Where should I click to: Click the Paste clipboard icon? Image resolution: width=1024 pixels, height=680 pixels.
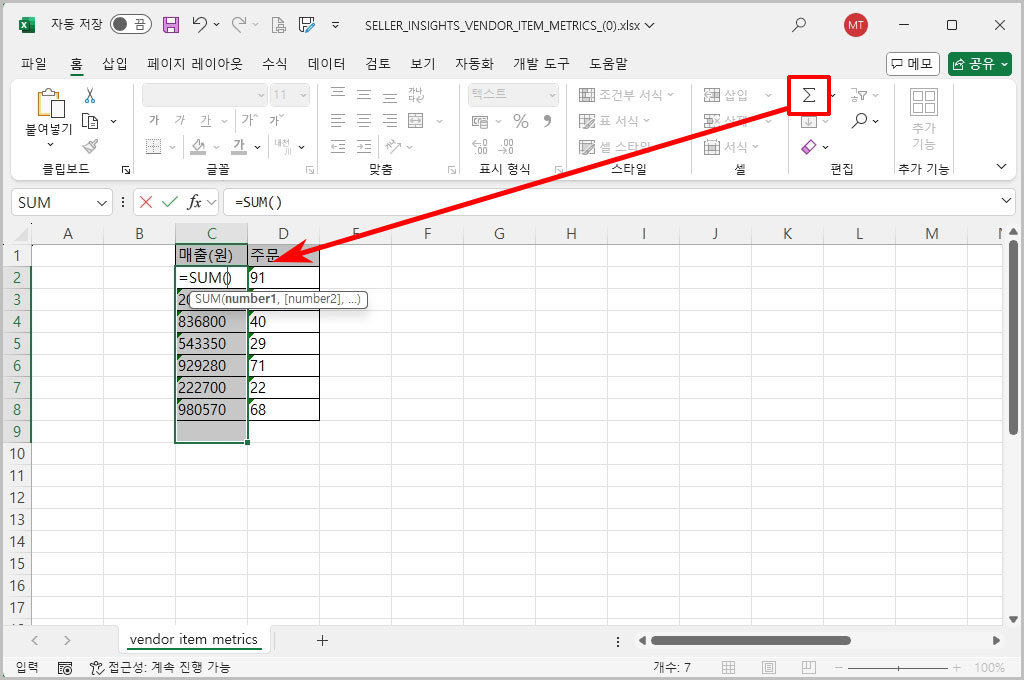click(x=51, y=103)
